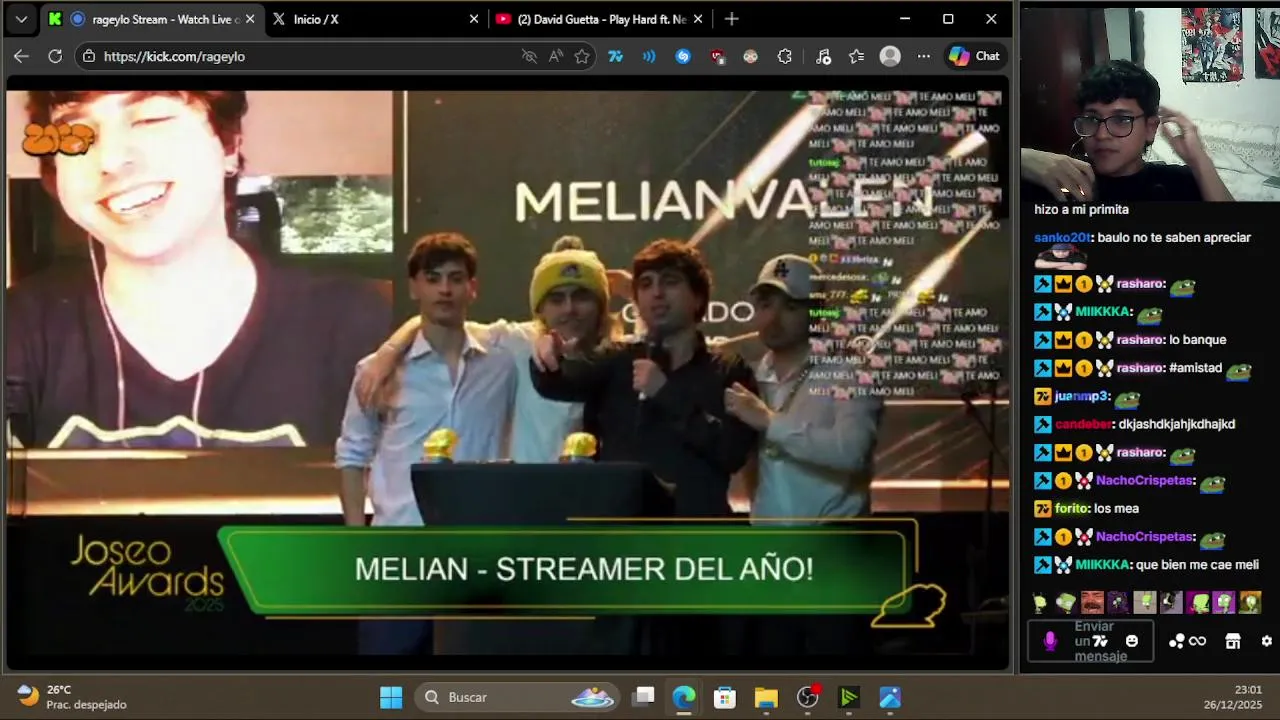Go back using the browser back arrow

pos(21,56)
